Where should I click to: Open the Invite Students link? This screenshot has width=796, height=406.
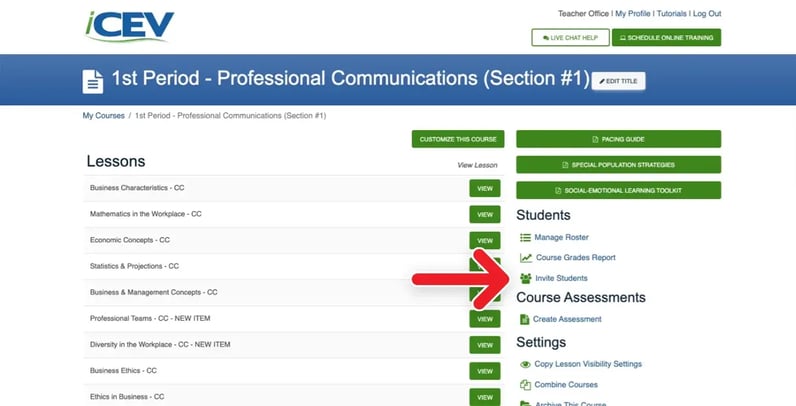point(561,278)
